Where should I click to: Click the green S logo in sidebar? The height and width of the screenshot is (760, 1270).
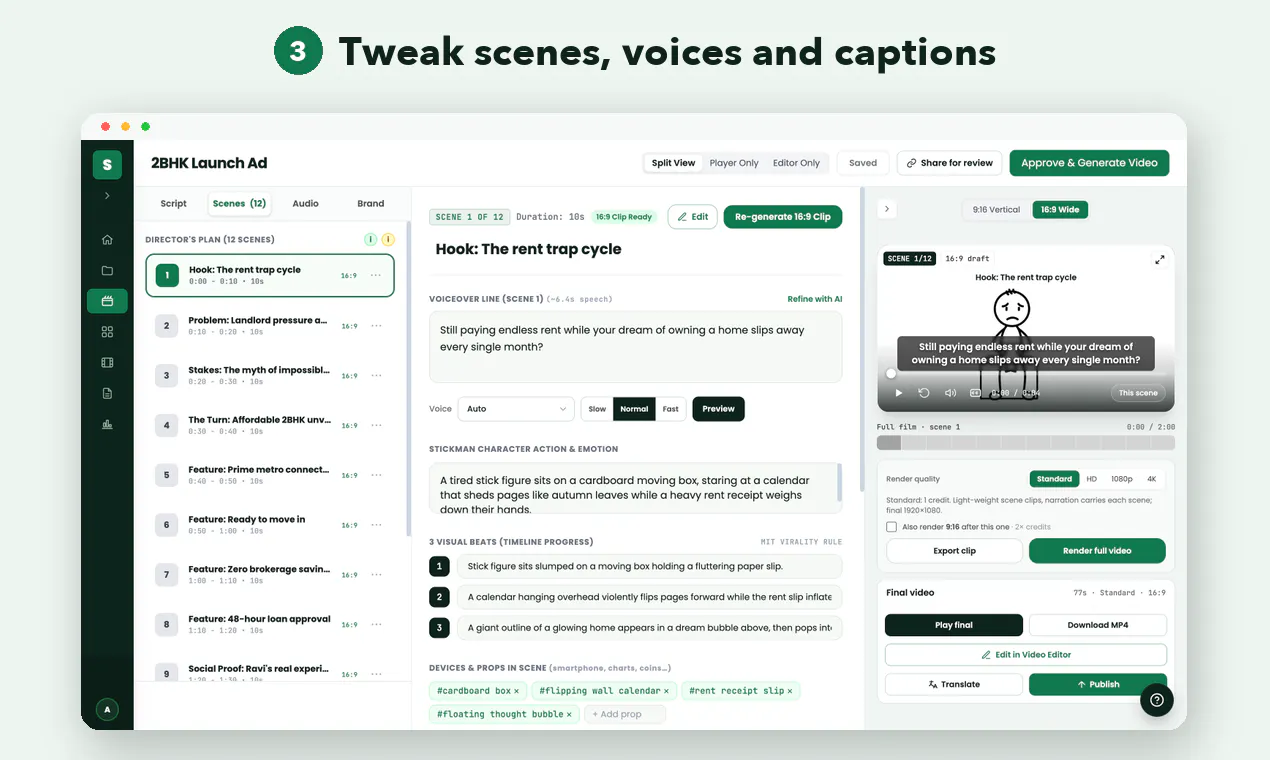[x=107, y=165]
